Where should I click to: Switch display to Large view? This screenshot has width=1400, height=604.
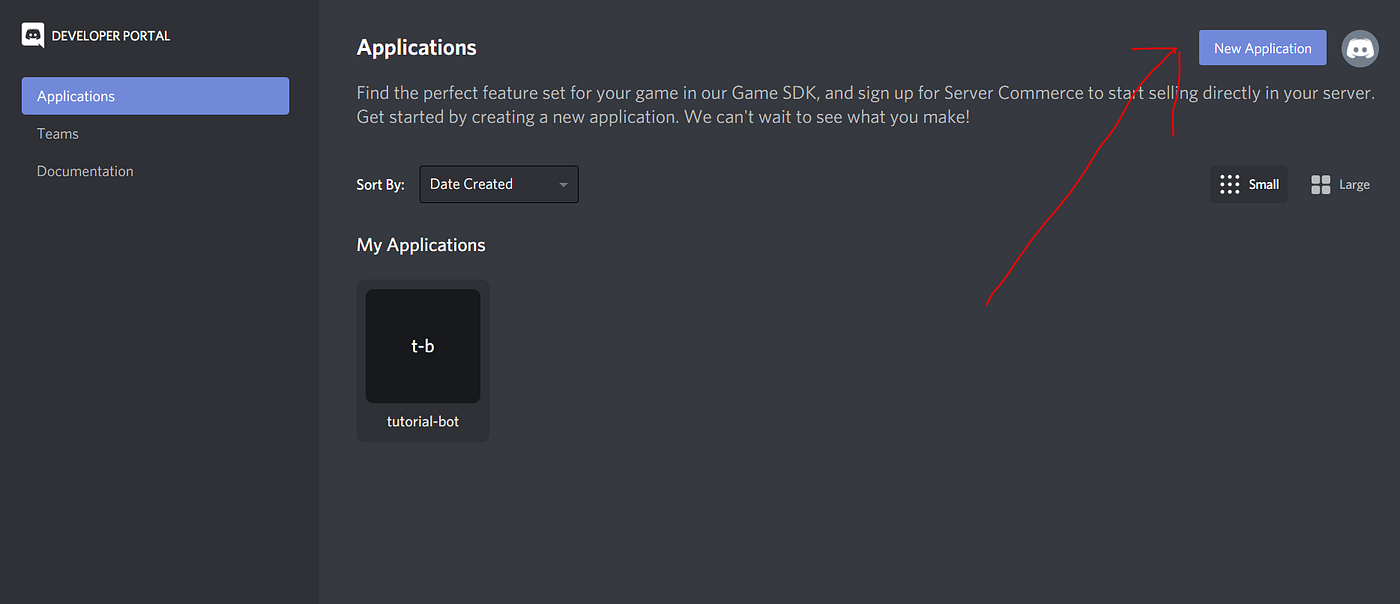point(1340,184)
